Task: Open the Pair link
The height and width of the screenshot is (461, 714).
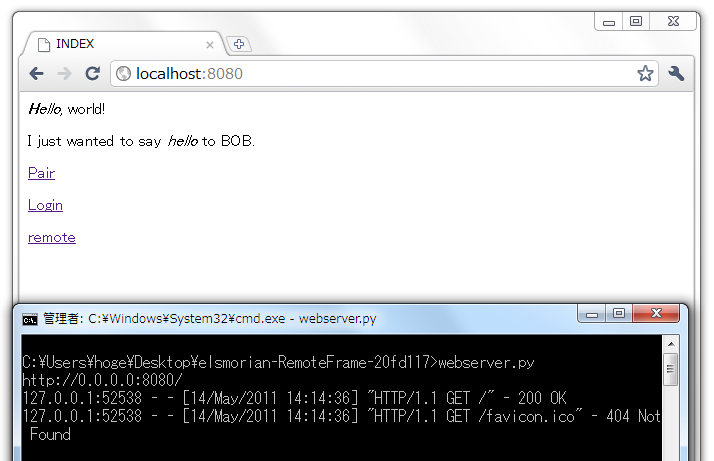Action: tap(41, 173)
